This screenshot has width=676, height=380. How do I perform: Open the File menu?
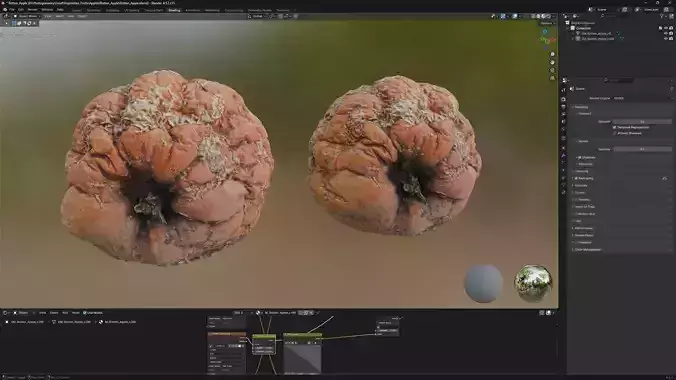point(12,9)
